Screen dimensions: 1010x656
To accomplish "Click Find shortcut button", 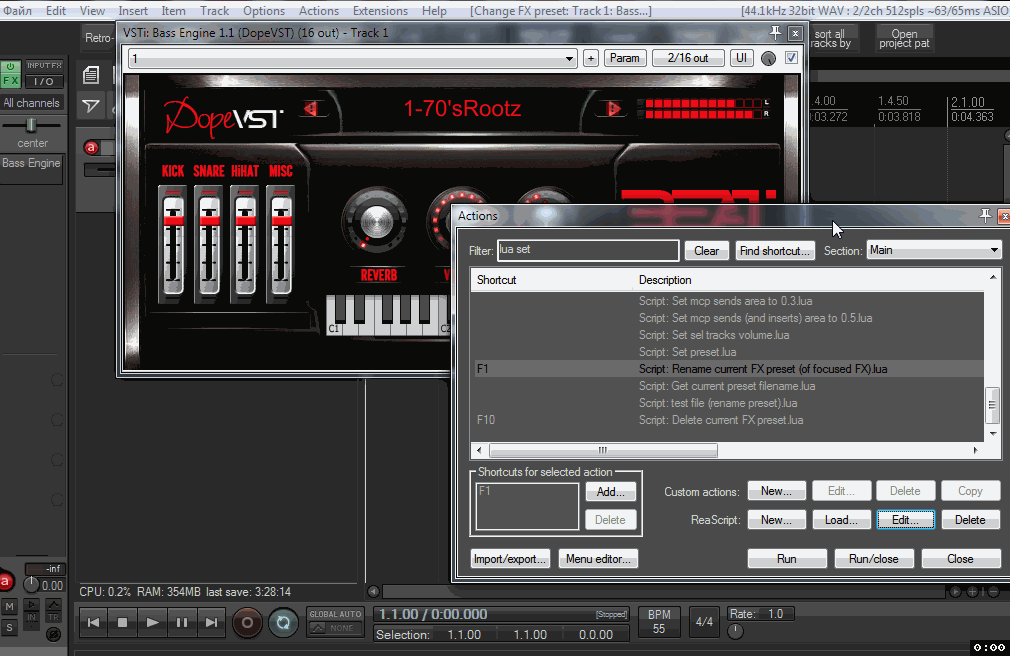I will pyautogui.click(x=775, y=251).
